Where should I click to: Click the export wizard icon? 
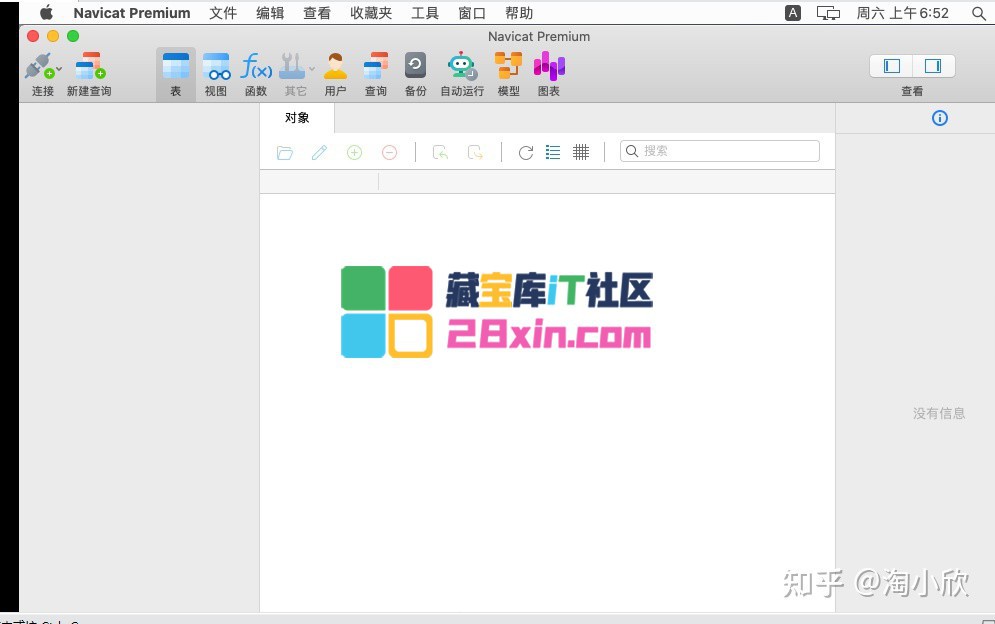tap(475, 152)
